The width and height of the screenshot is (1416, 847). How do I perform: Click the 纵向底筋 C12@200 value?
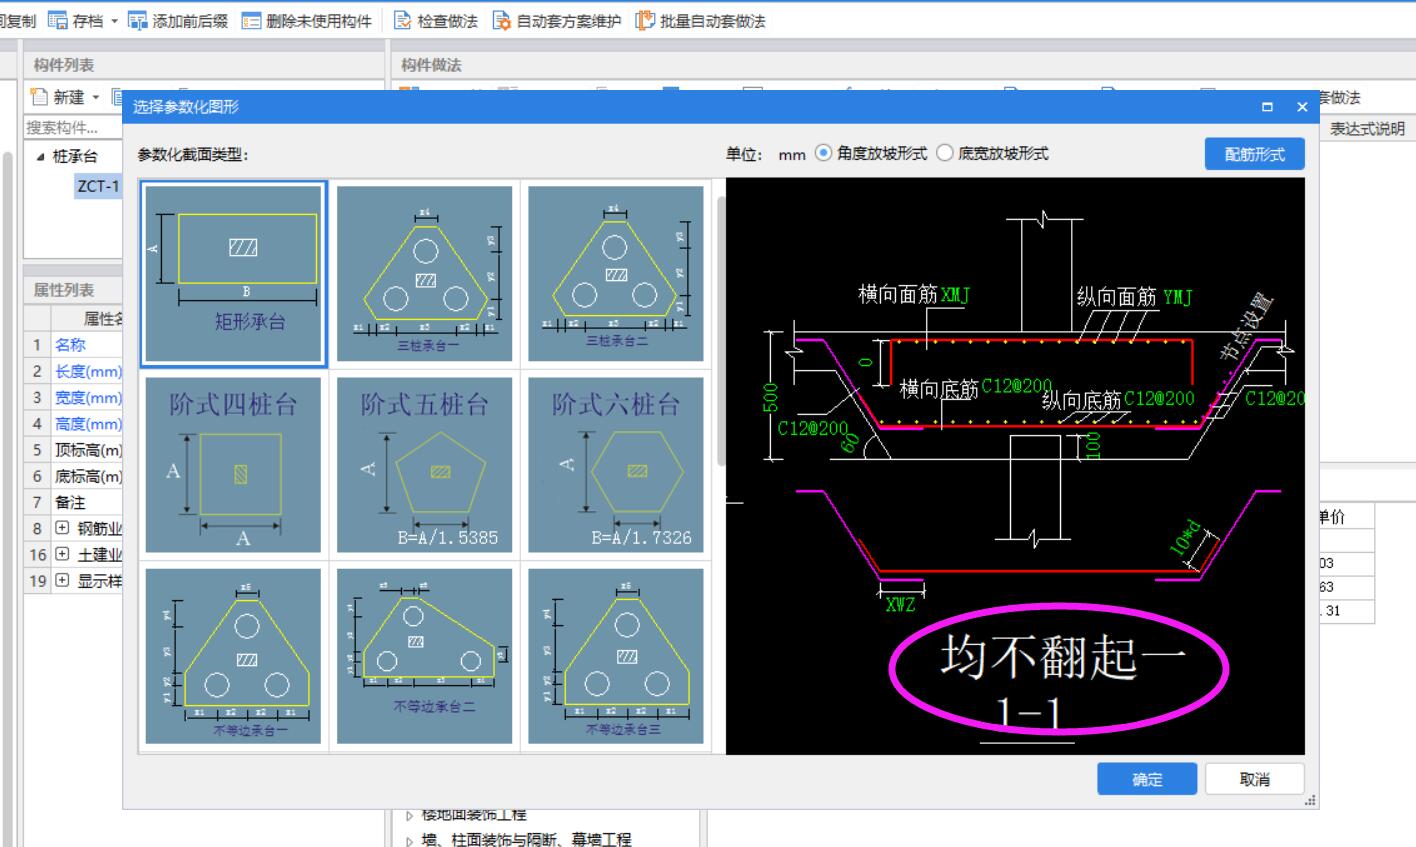click(1159, 398)
